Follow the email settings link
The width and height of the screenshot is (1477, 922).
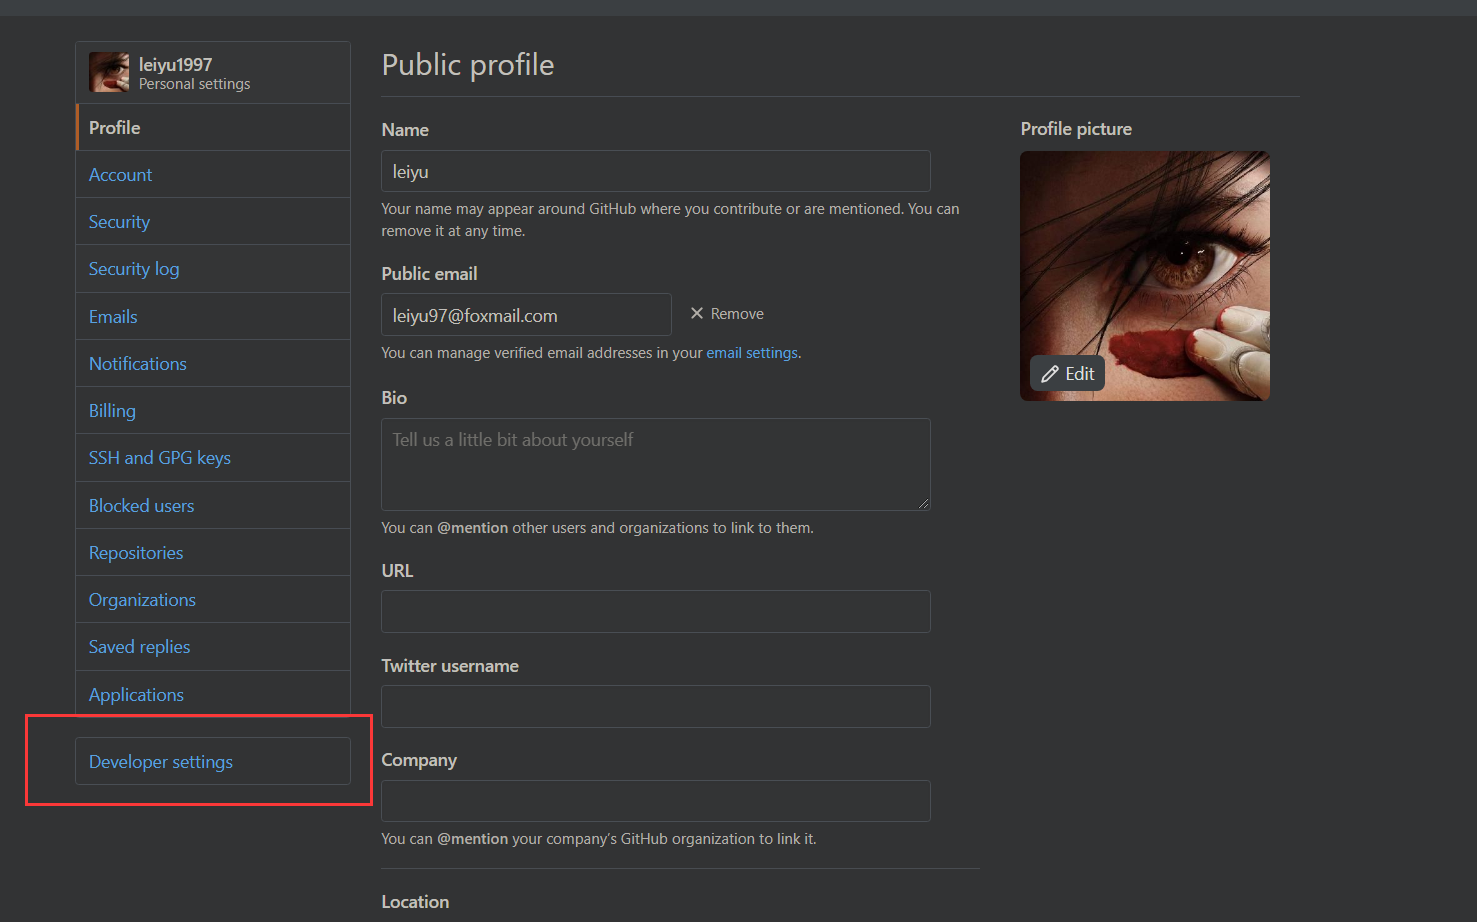tap(752, 353)
